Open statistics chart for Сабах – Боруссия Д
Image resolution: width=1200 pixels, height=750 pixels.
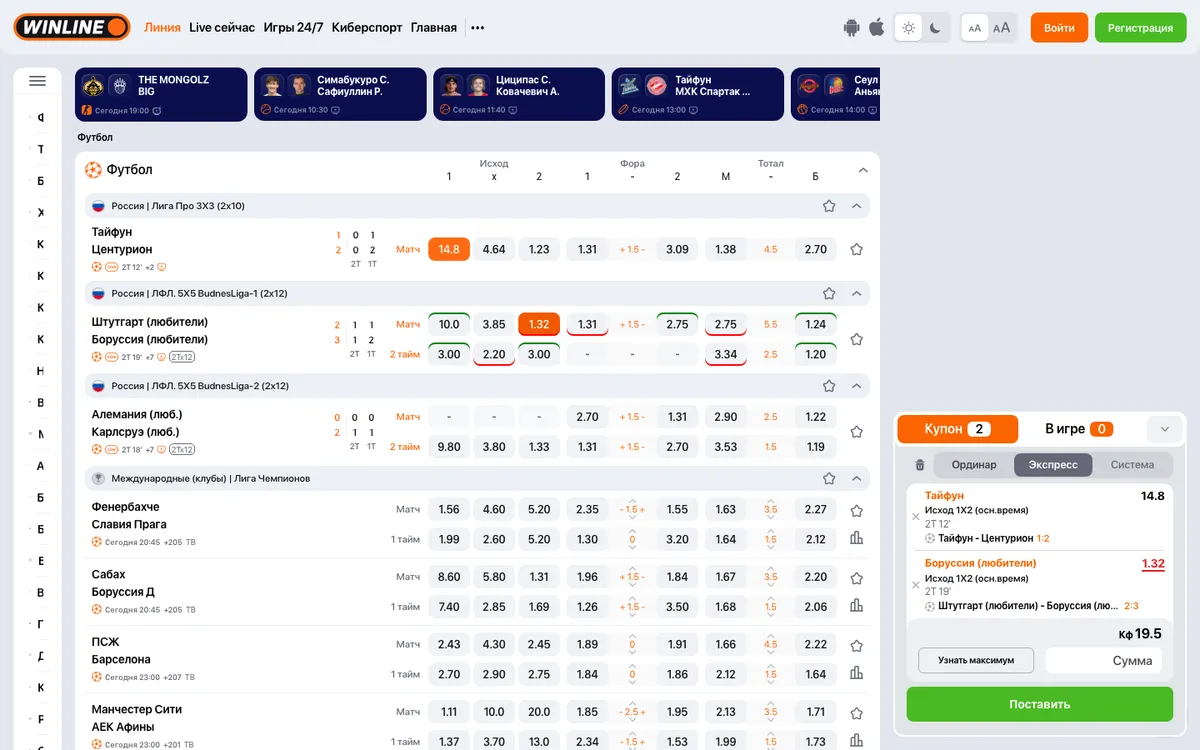(x=856, y=605)
